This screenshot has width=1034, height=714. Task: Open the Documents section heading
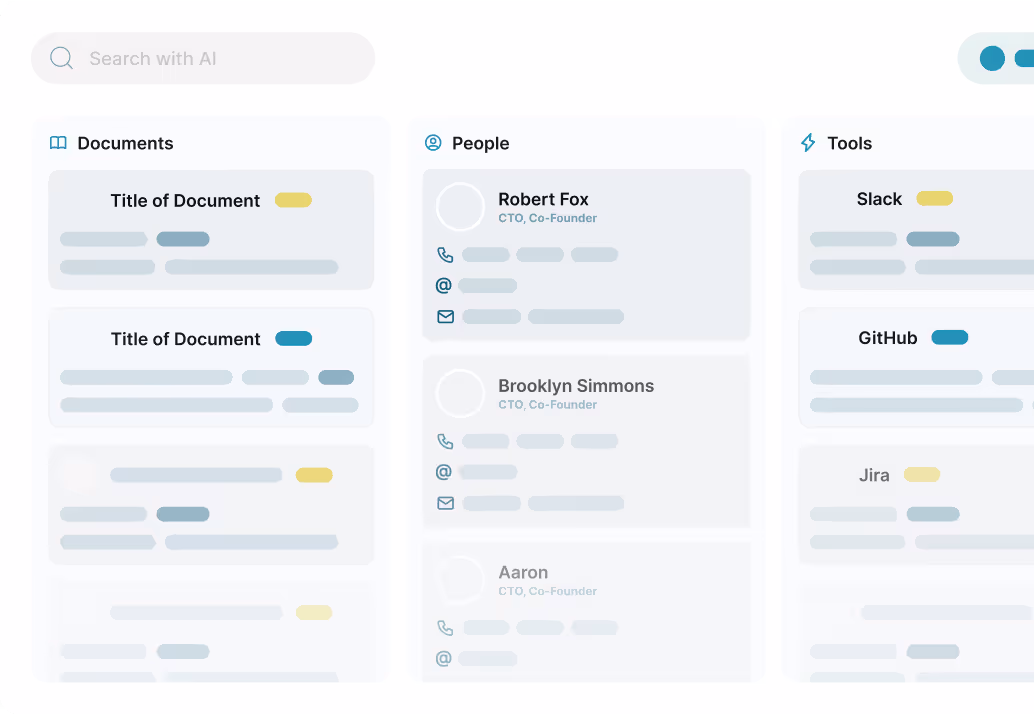(125, 143)
